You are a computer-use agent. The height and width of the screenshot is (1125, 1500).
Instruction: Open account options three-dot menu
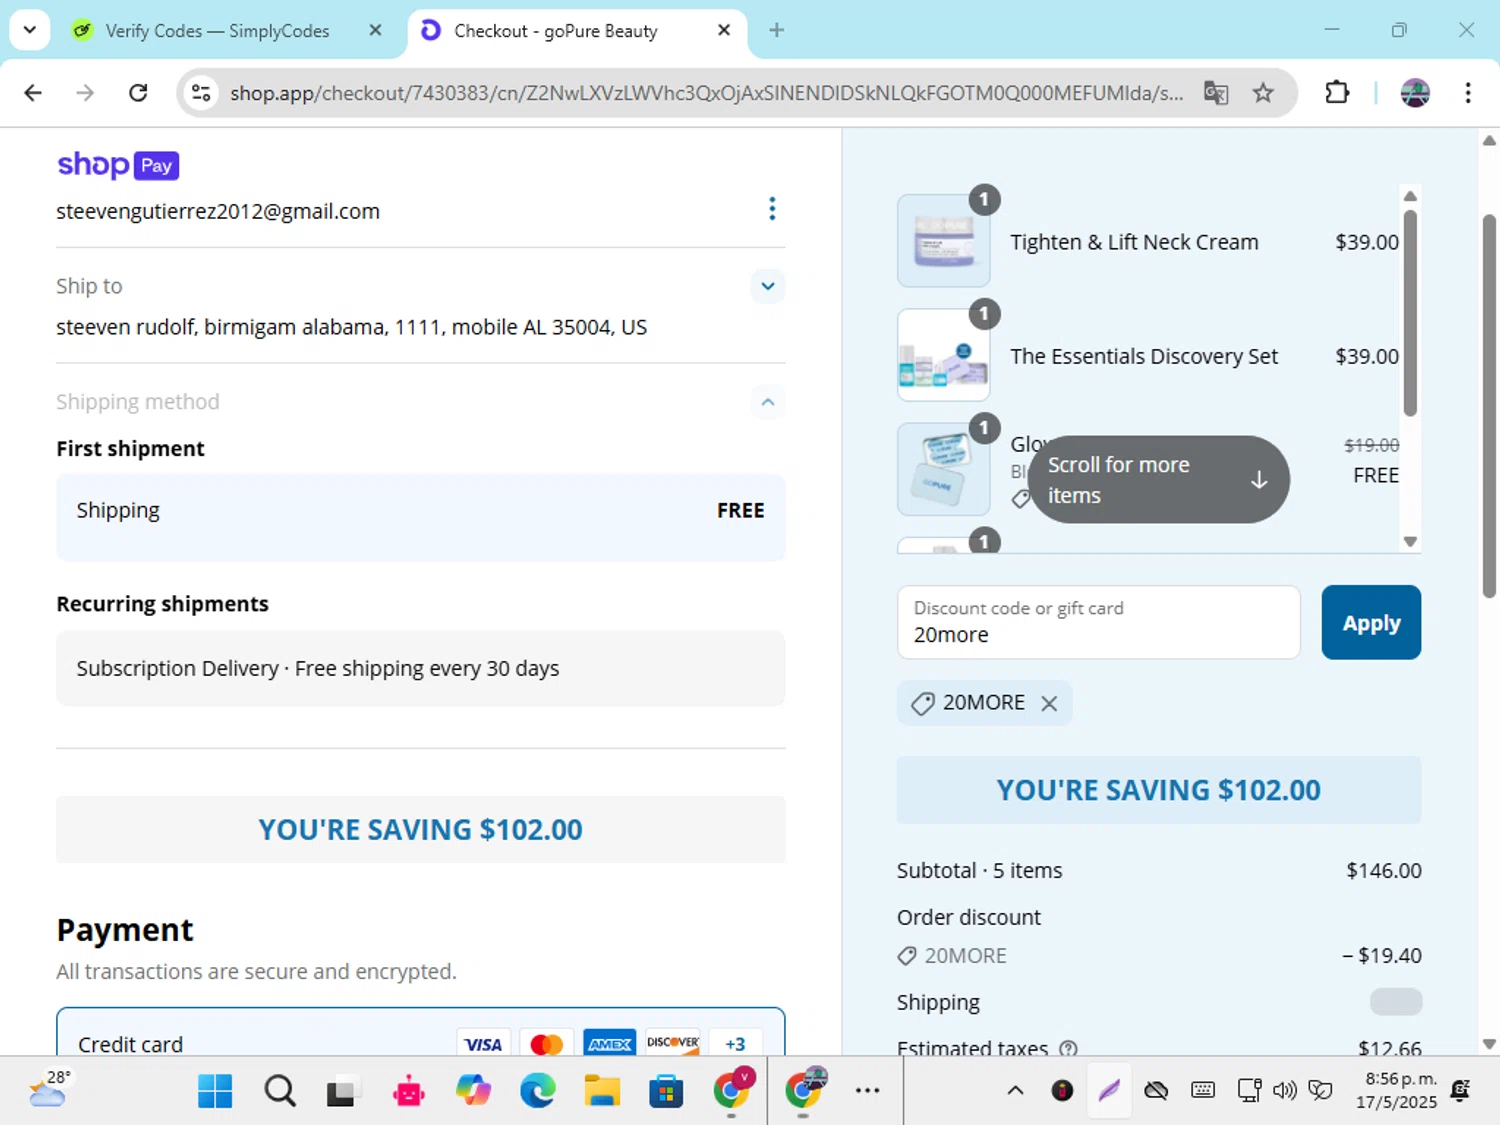tap(772, 209)
